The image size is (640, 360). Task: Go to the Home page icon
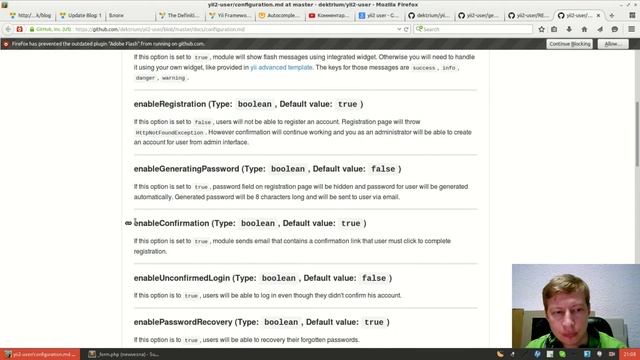tap(584, 29)
